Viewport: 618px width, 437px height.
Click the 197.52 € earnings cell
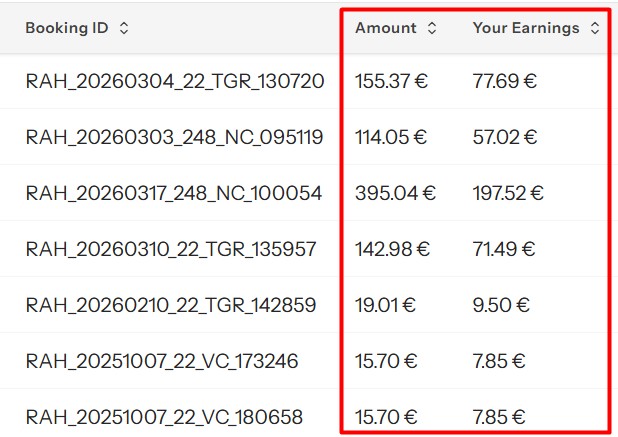[x=508, y=193]
